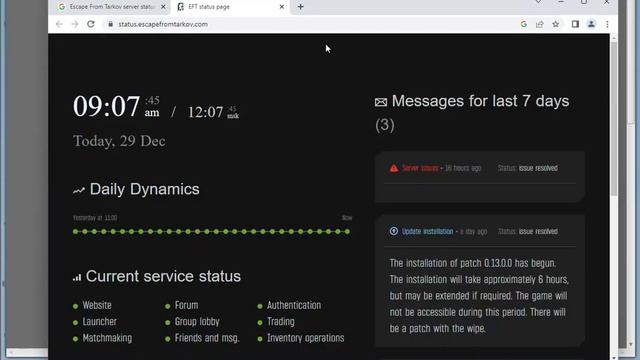Close the Escape From Tarkov server status tab
This screenshot has width=640, height=360.
point(163,7)
